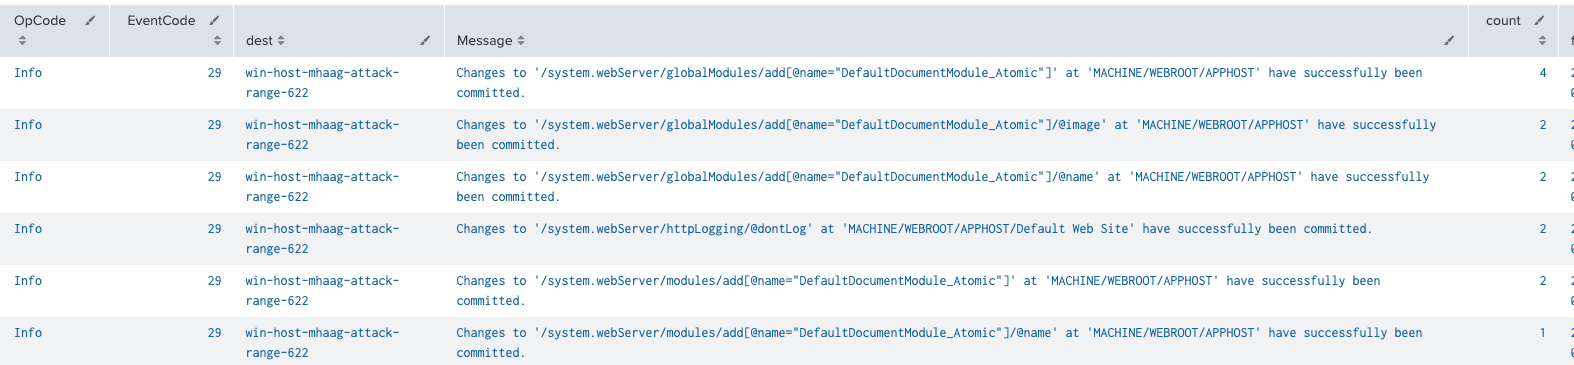Select count value 4 in first row
The height and width of the screenshot is (365, 1574).
1543,72
